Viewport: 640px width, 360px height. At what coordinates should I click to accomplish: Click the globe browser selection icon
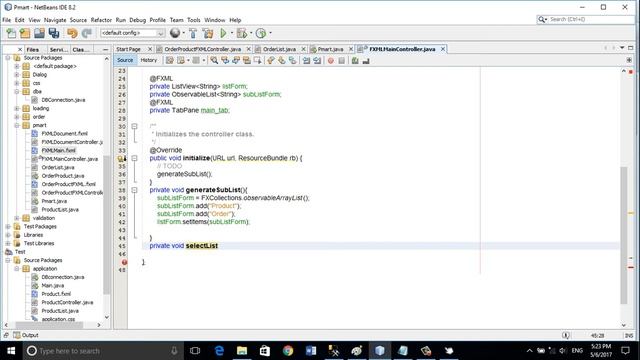click(x=175, y=33)
